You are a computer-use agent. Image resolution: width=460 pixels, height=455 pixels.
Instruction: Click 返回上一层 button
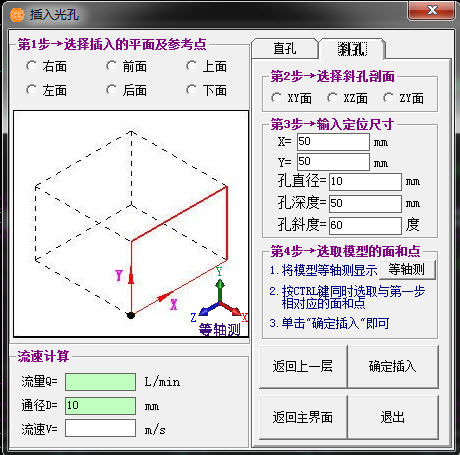coord(303,366)
